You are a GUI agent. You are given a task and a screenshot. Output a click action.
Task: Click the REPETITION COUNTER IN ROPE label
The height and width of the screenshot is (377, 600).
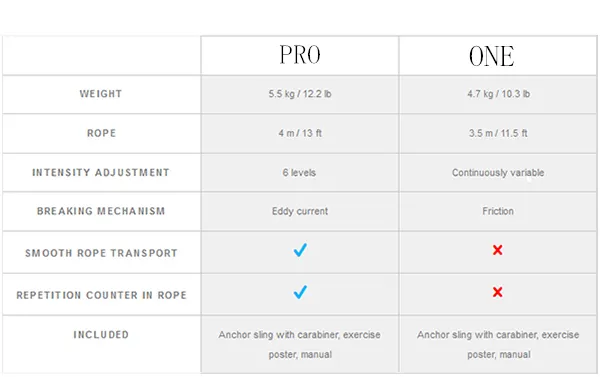[101, 295]
